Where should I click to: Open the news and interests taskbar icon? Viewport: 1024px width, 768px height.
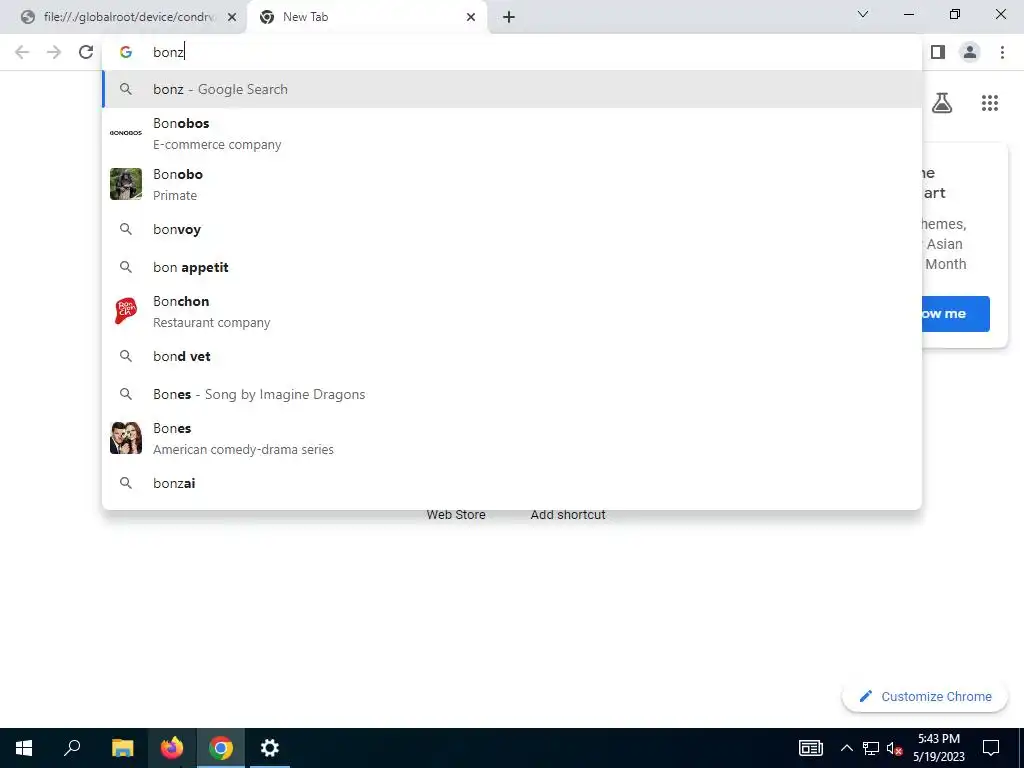point(810,748)
